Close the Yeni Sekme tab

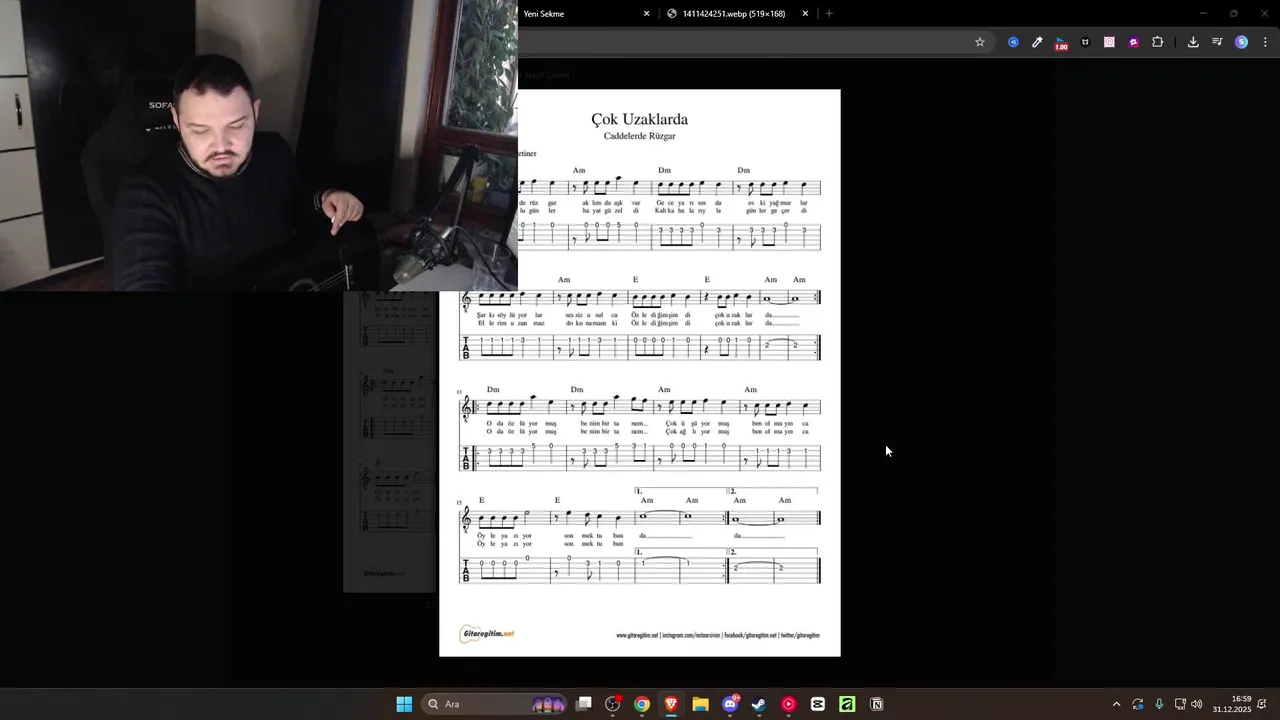pyautogui.click(x=646, y=14)
